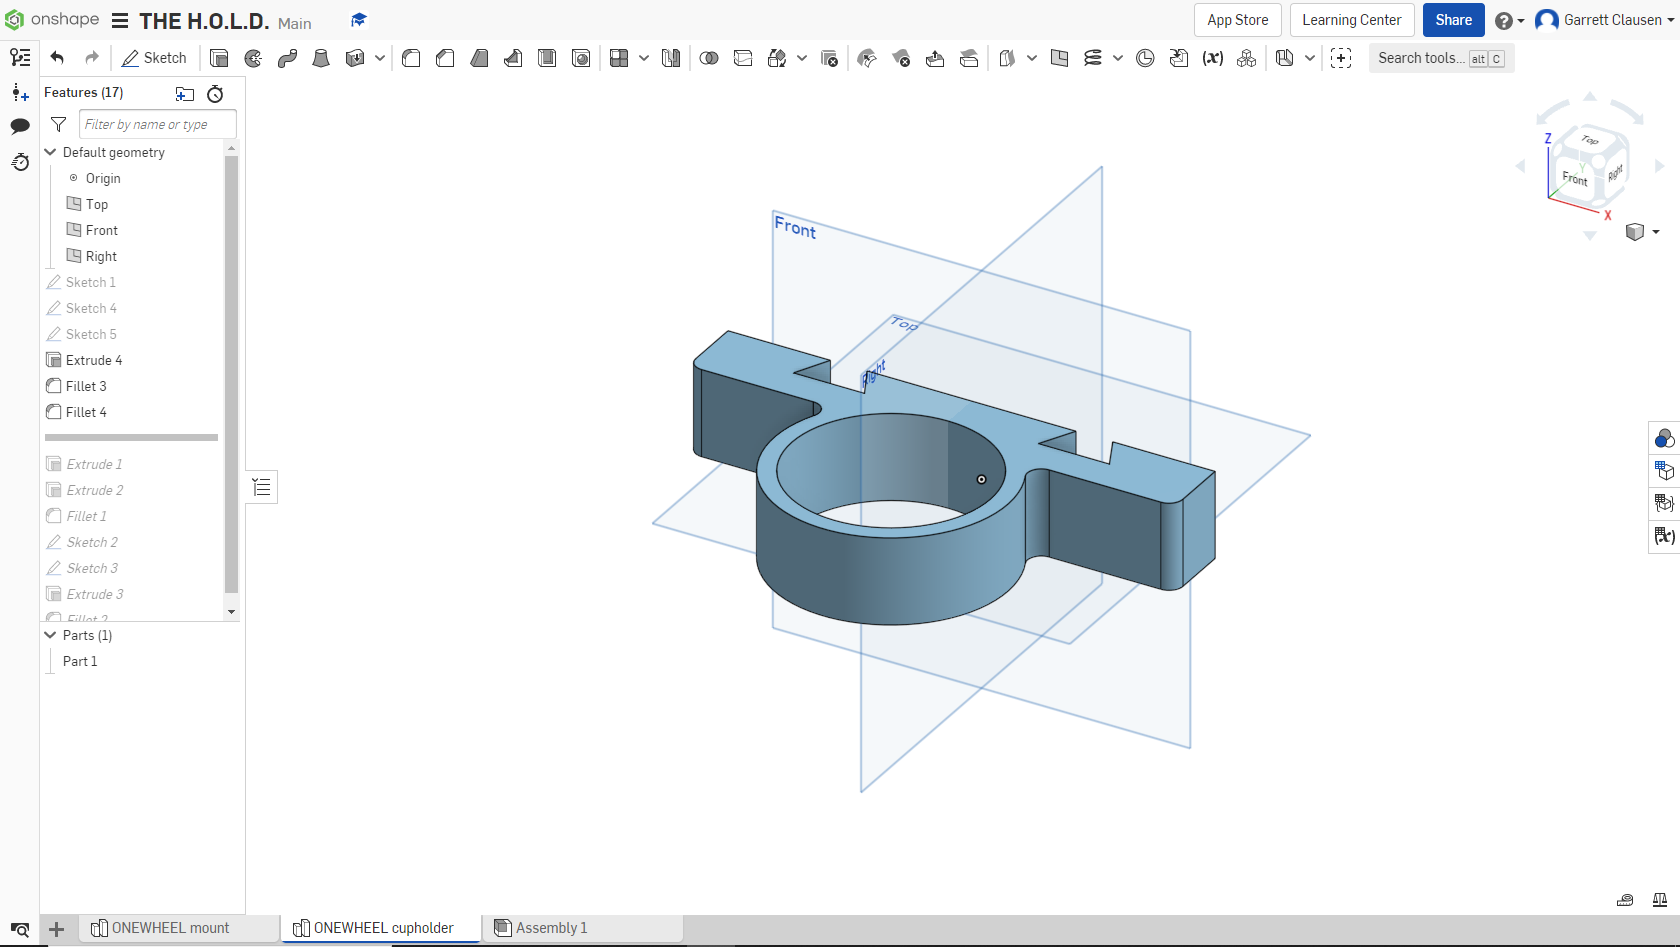Select the Mirror tool
The image size is (1680, 947).
(x=671, y=58)
